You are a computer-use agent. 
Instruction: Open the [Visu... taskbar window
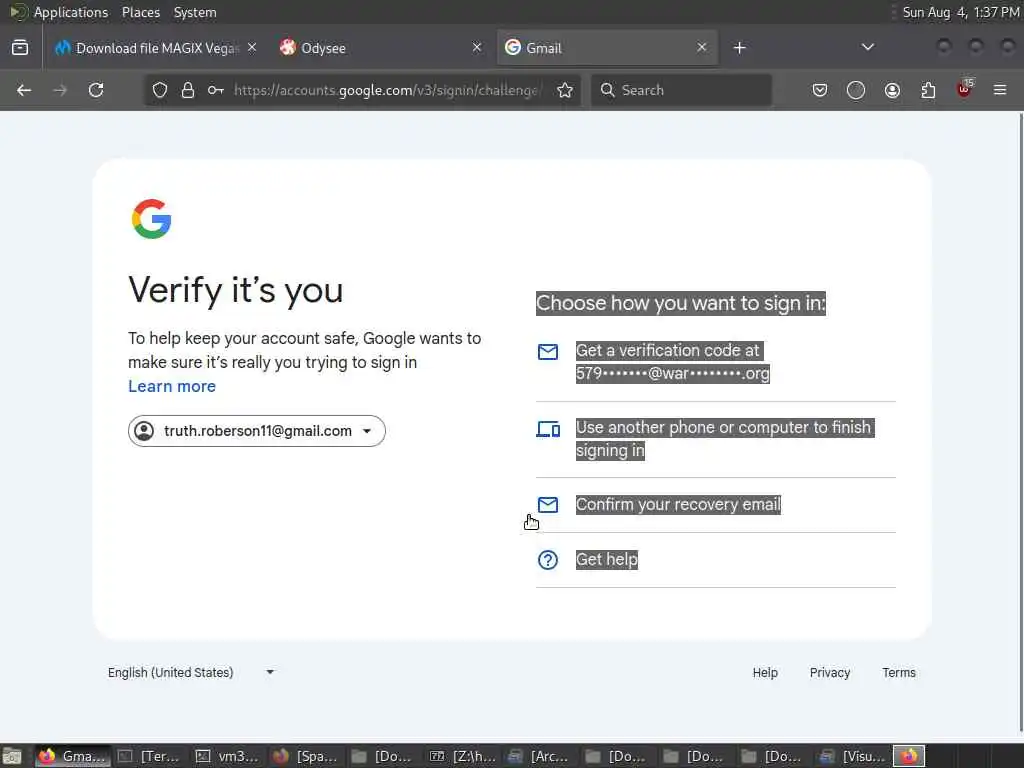(852, 756)
